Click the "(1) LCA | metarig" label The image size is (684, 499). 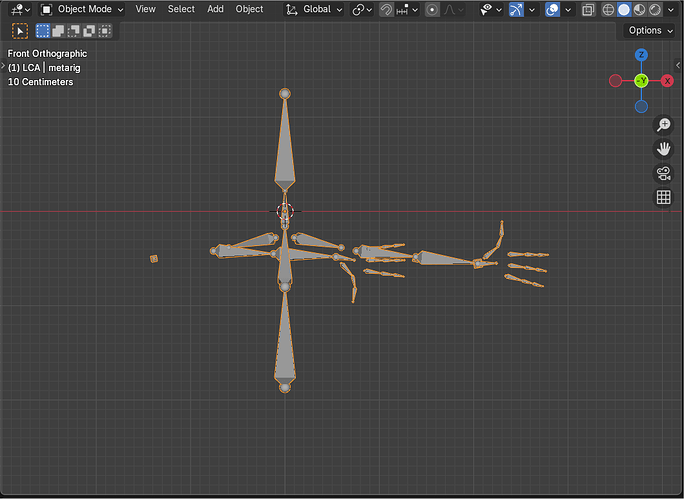(x=44, y=68)
